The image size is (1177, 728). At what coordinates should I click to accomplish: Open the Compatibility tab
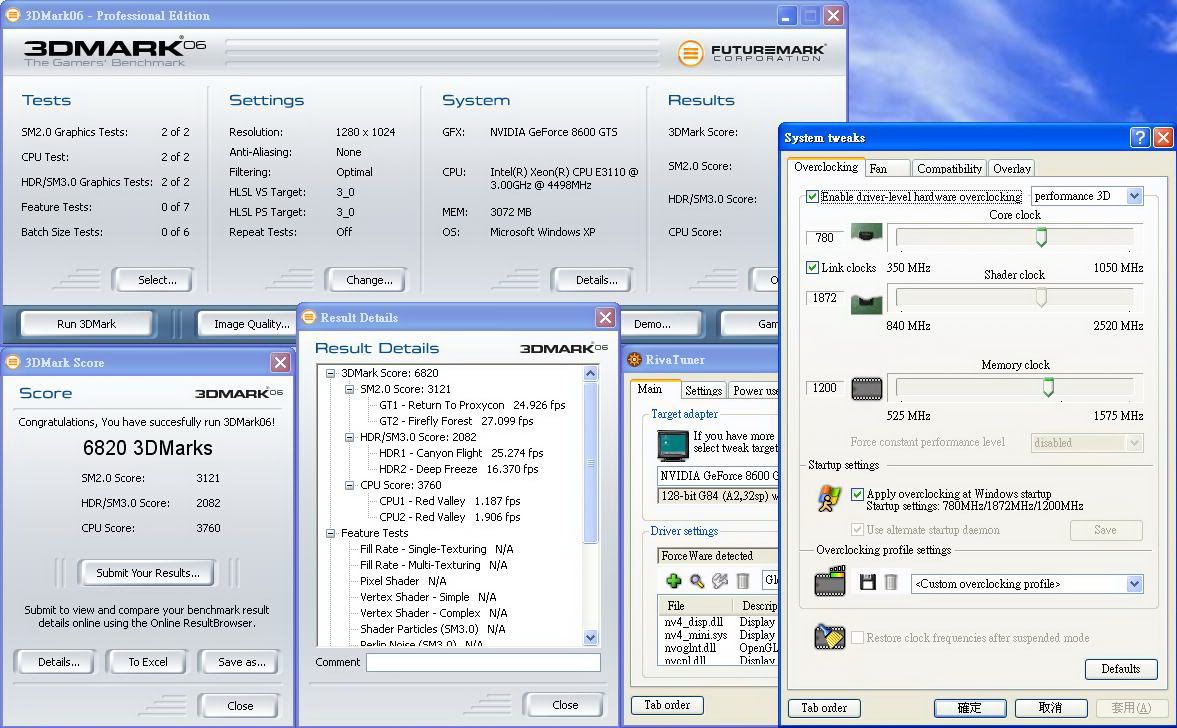(x=949, y=169)
